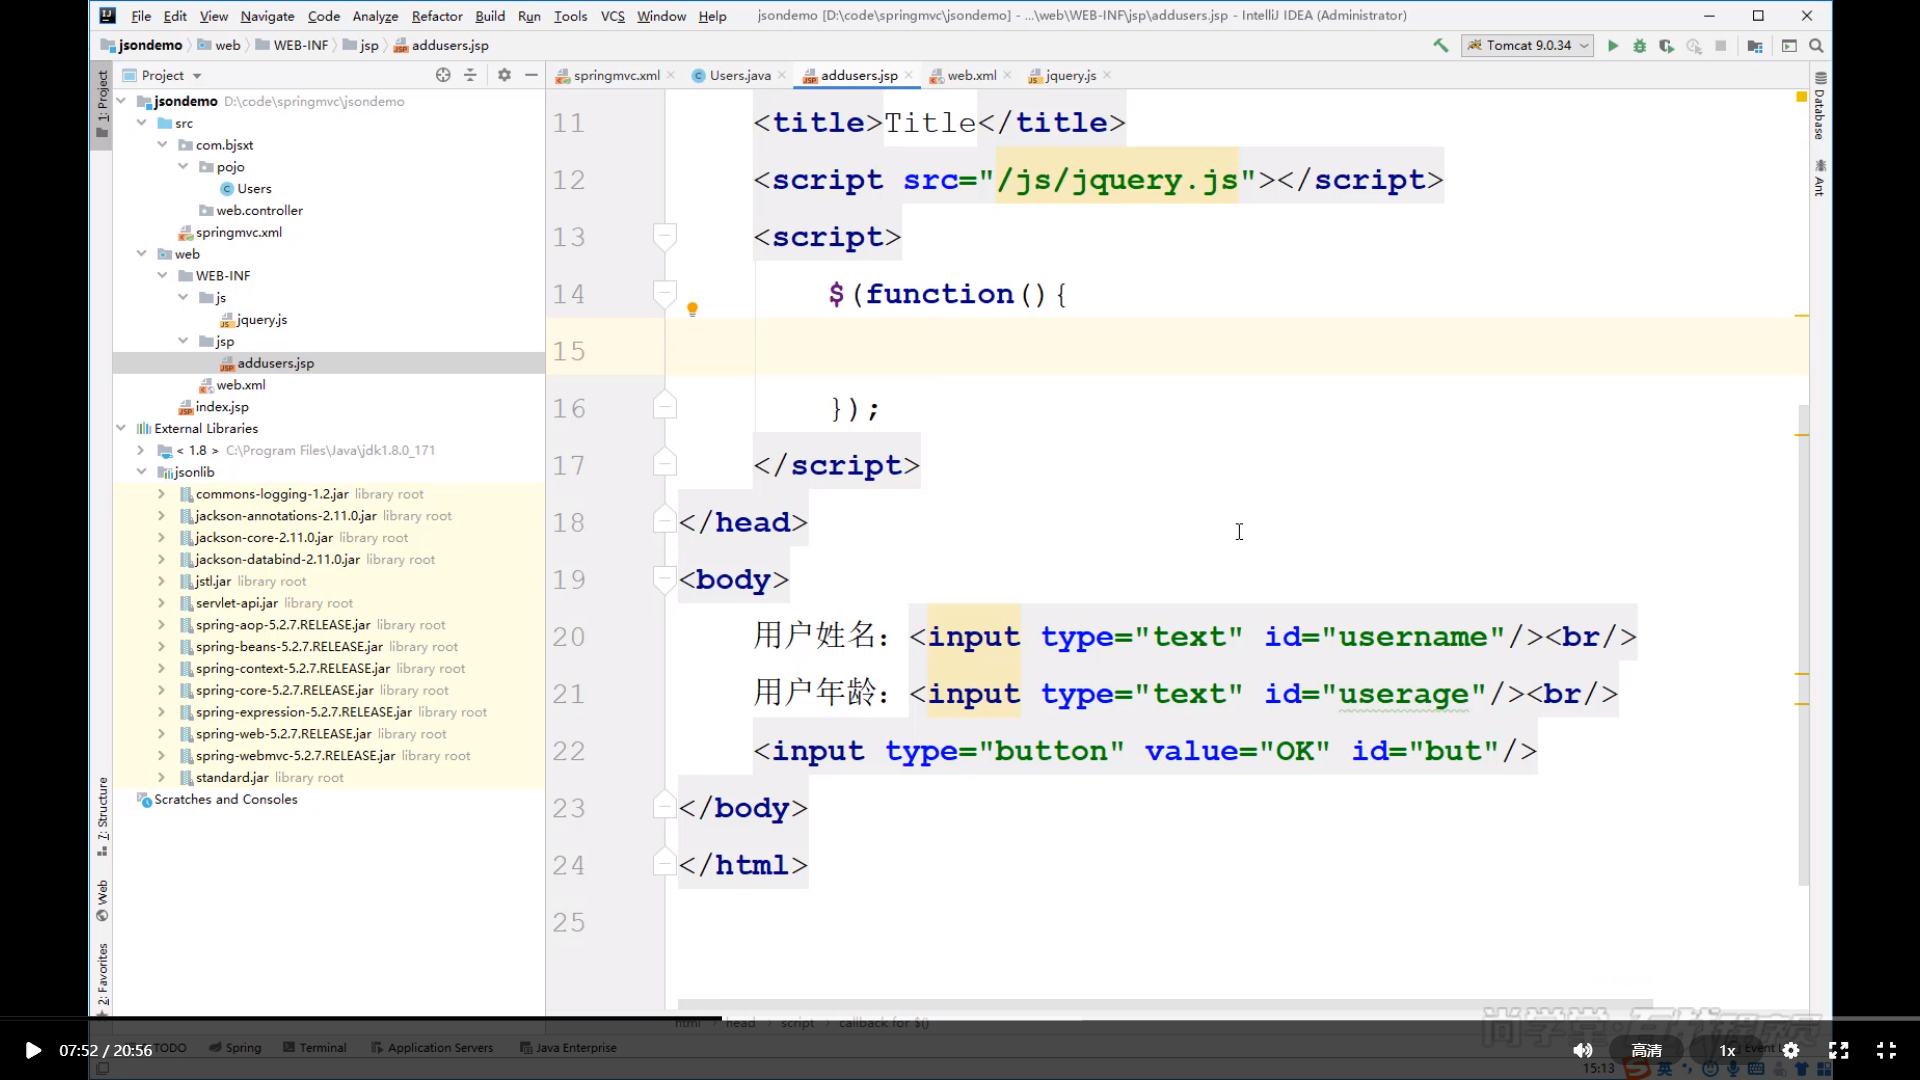The width and height of the screenshot is (1920, 1080).
Task: Start debugging with the bug icon
Action: [x=1640, y=46]
